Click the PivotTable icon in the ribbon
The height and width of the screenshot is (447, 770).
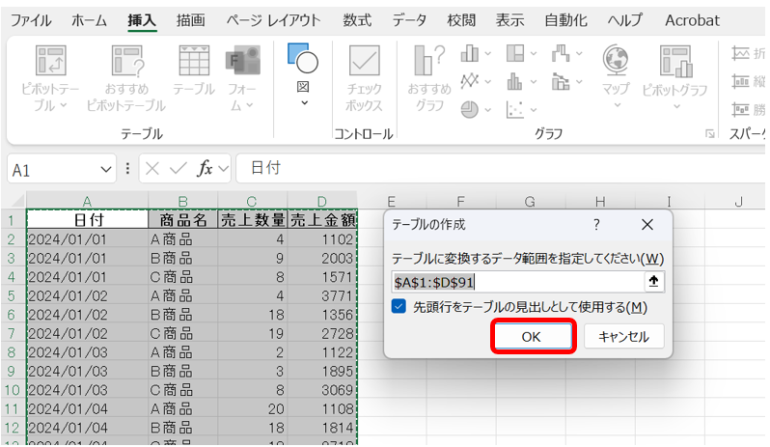tap(51, 61)
